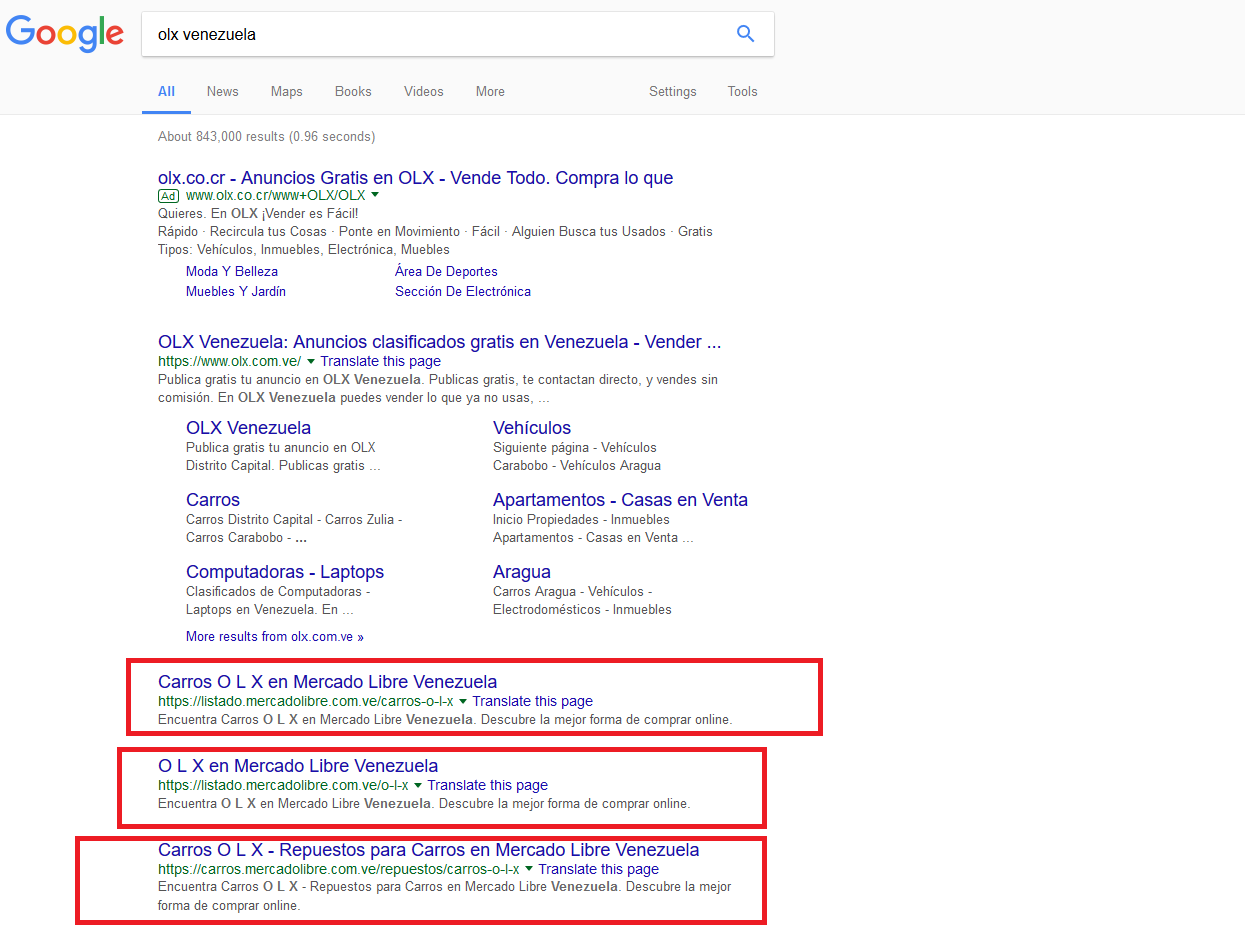Open 'Carros O L X - Repuestos para Carros' result
Viewport: 1245px width, 932px height.
pos(428,850)
